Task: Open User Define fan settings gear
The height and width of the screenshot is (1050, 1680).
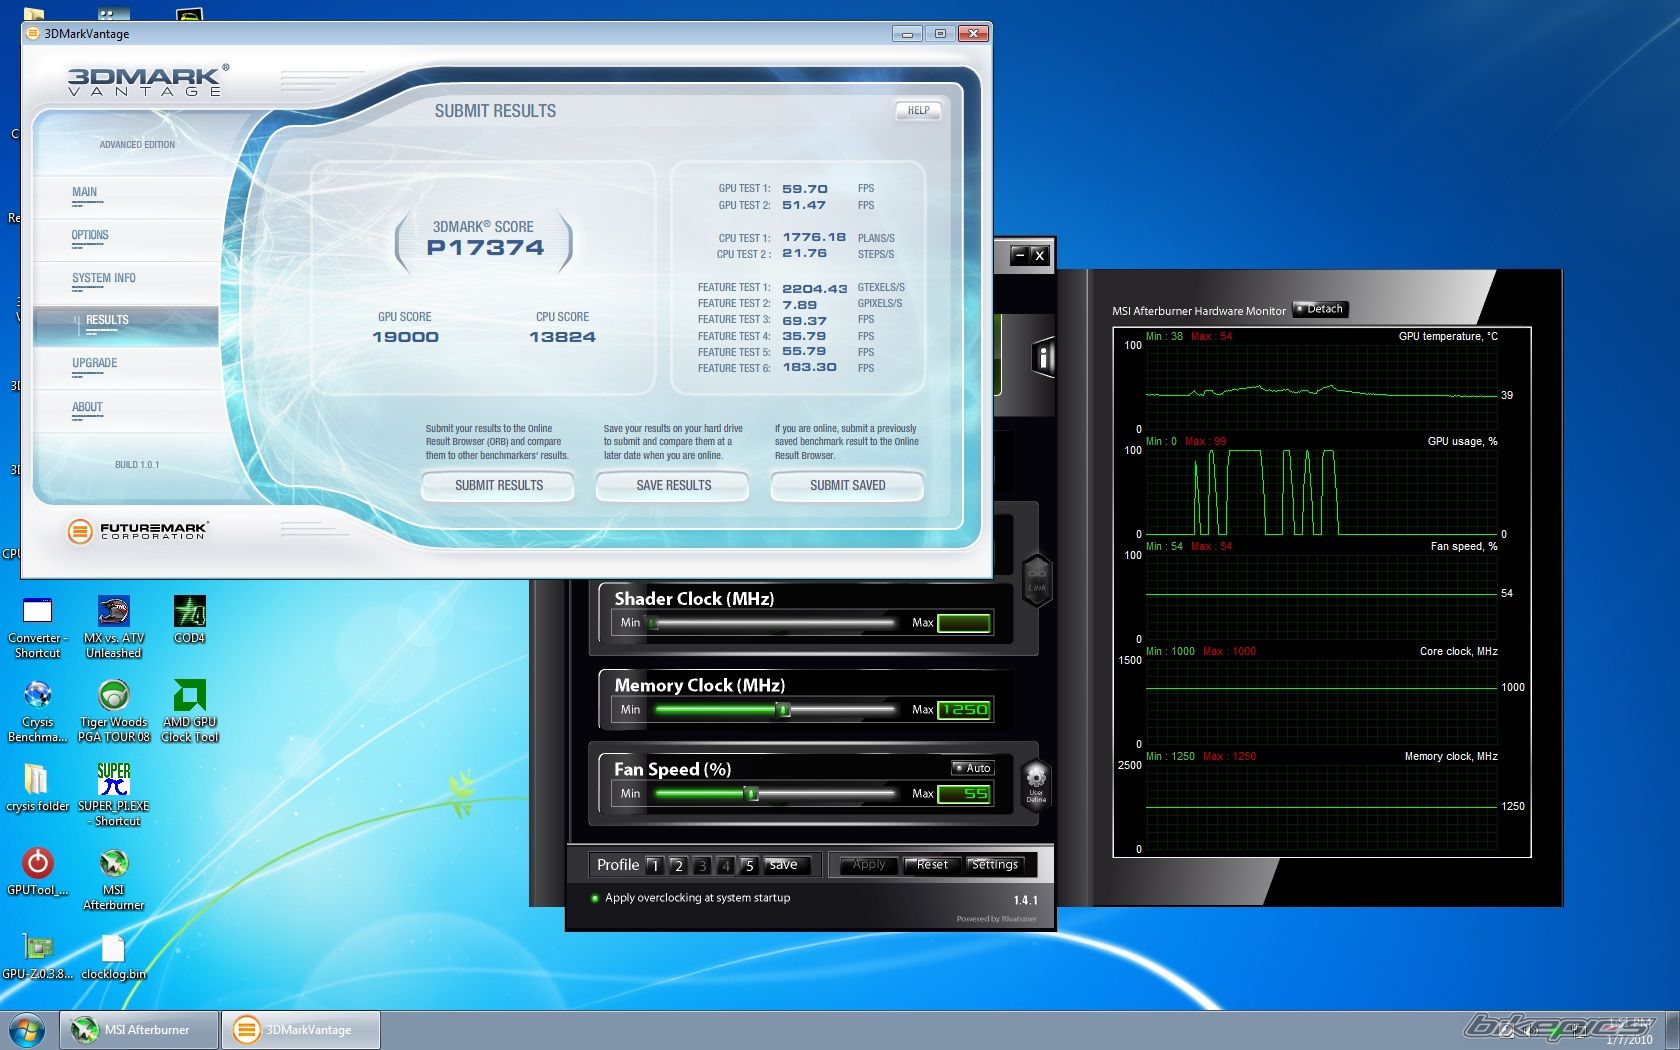Action: tap(1036, 782)
